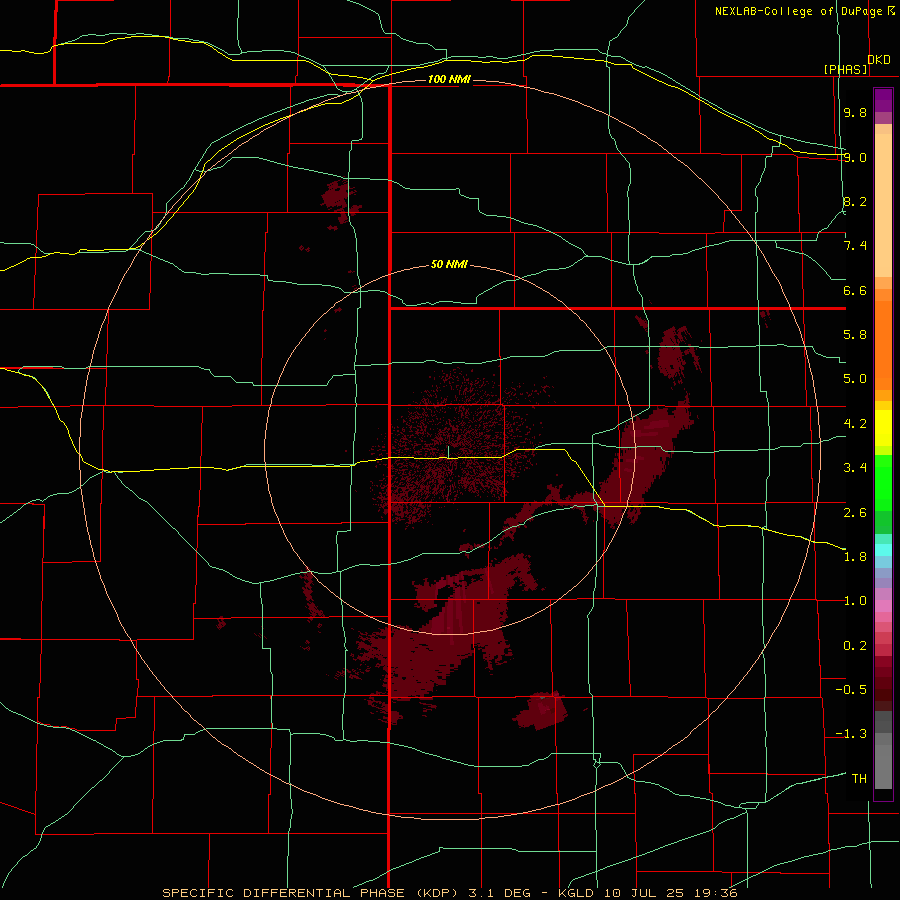Click the 50 NMI range ring label
This screenshot has width=900, height=900.
pyautogui.click(x=449, y=264)
